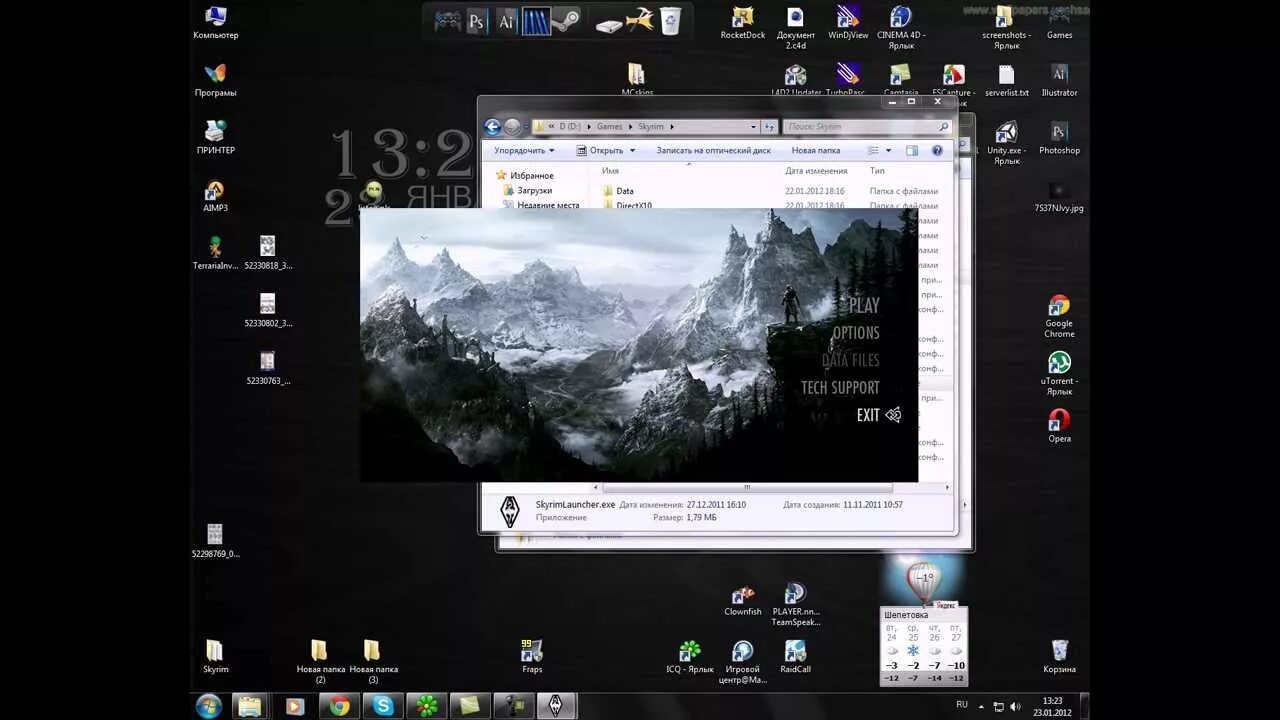1280x720 pixels.
Task: Open the Упорядочить menu
Action: 525,151
